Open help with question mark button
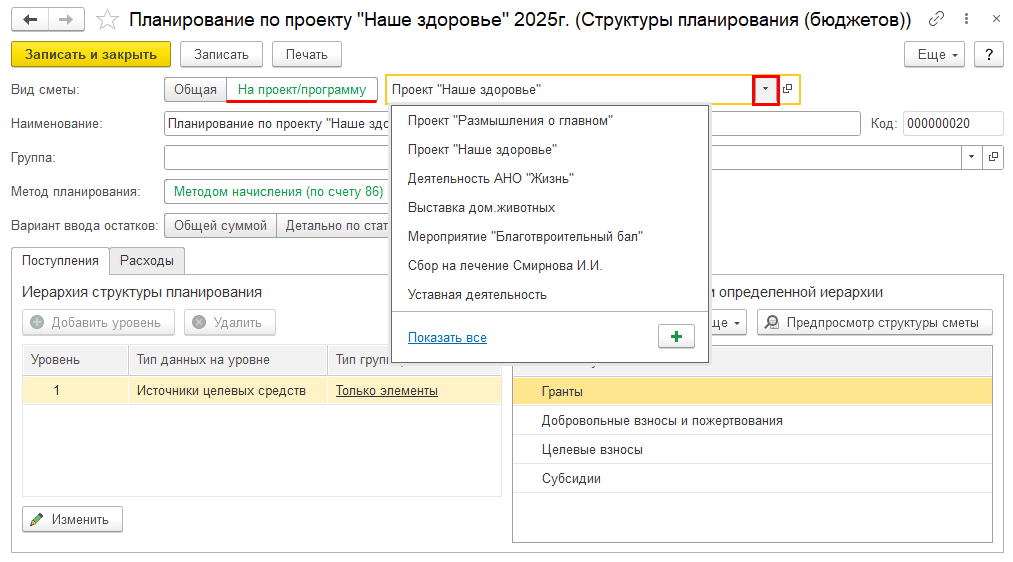Screen dimensions: 1013x562 pyautogui.click(x=988, y=54)
